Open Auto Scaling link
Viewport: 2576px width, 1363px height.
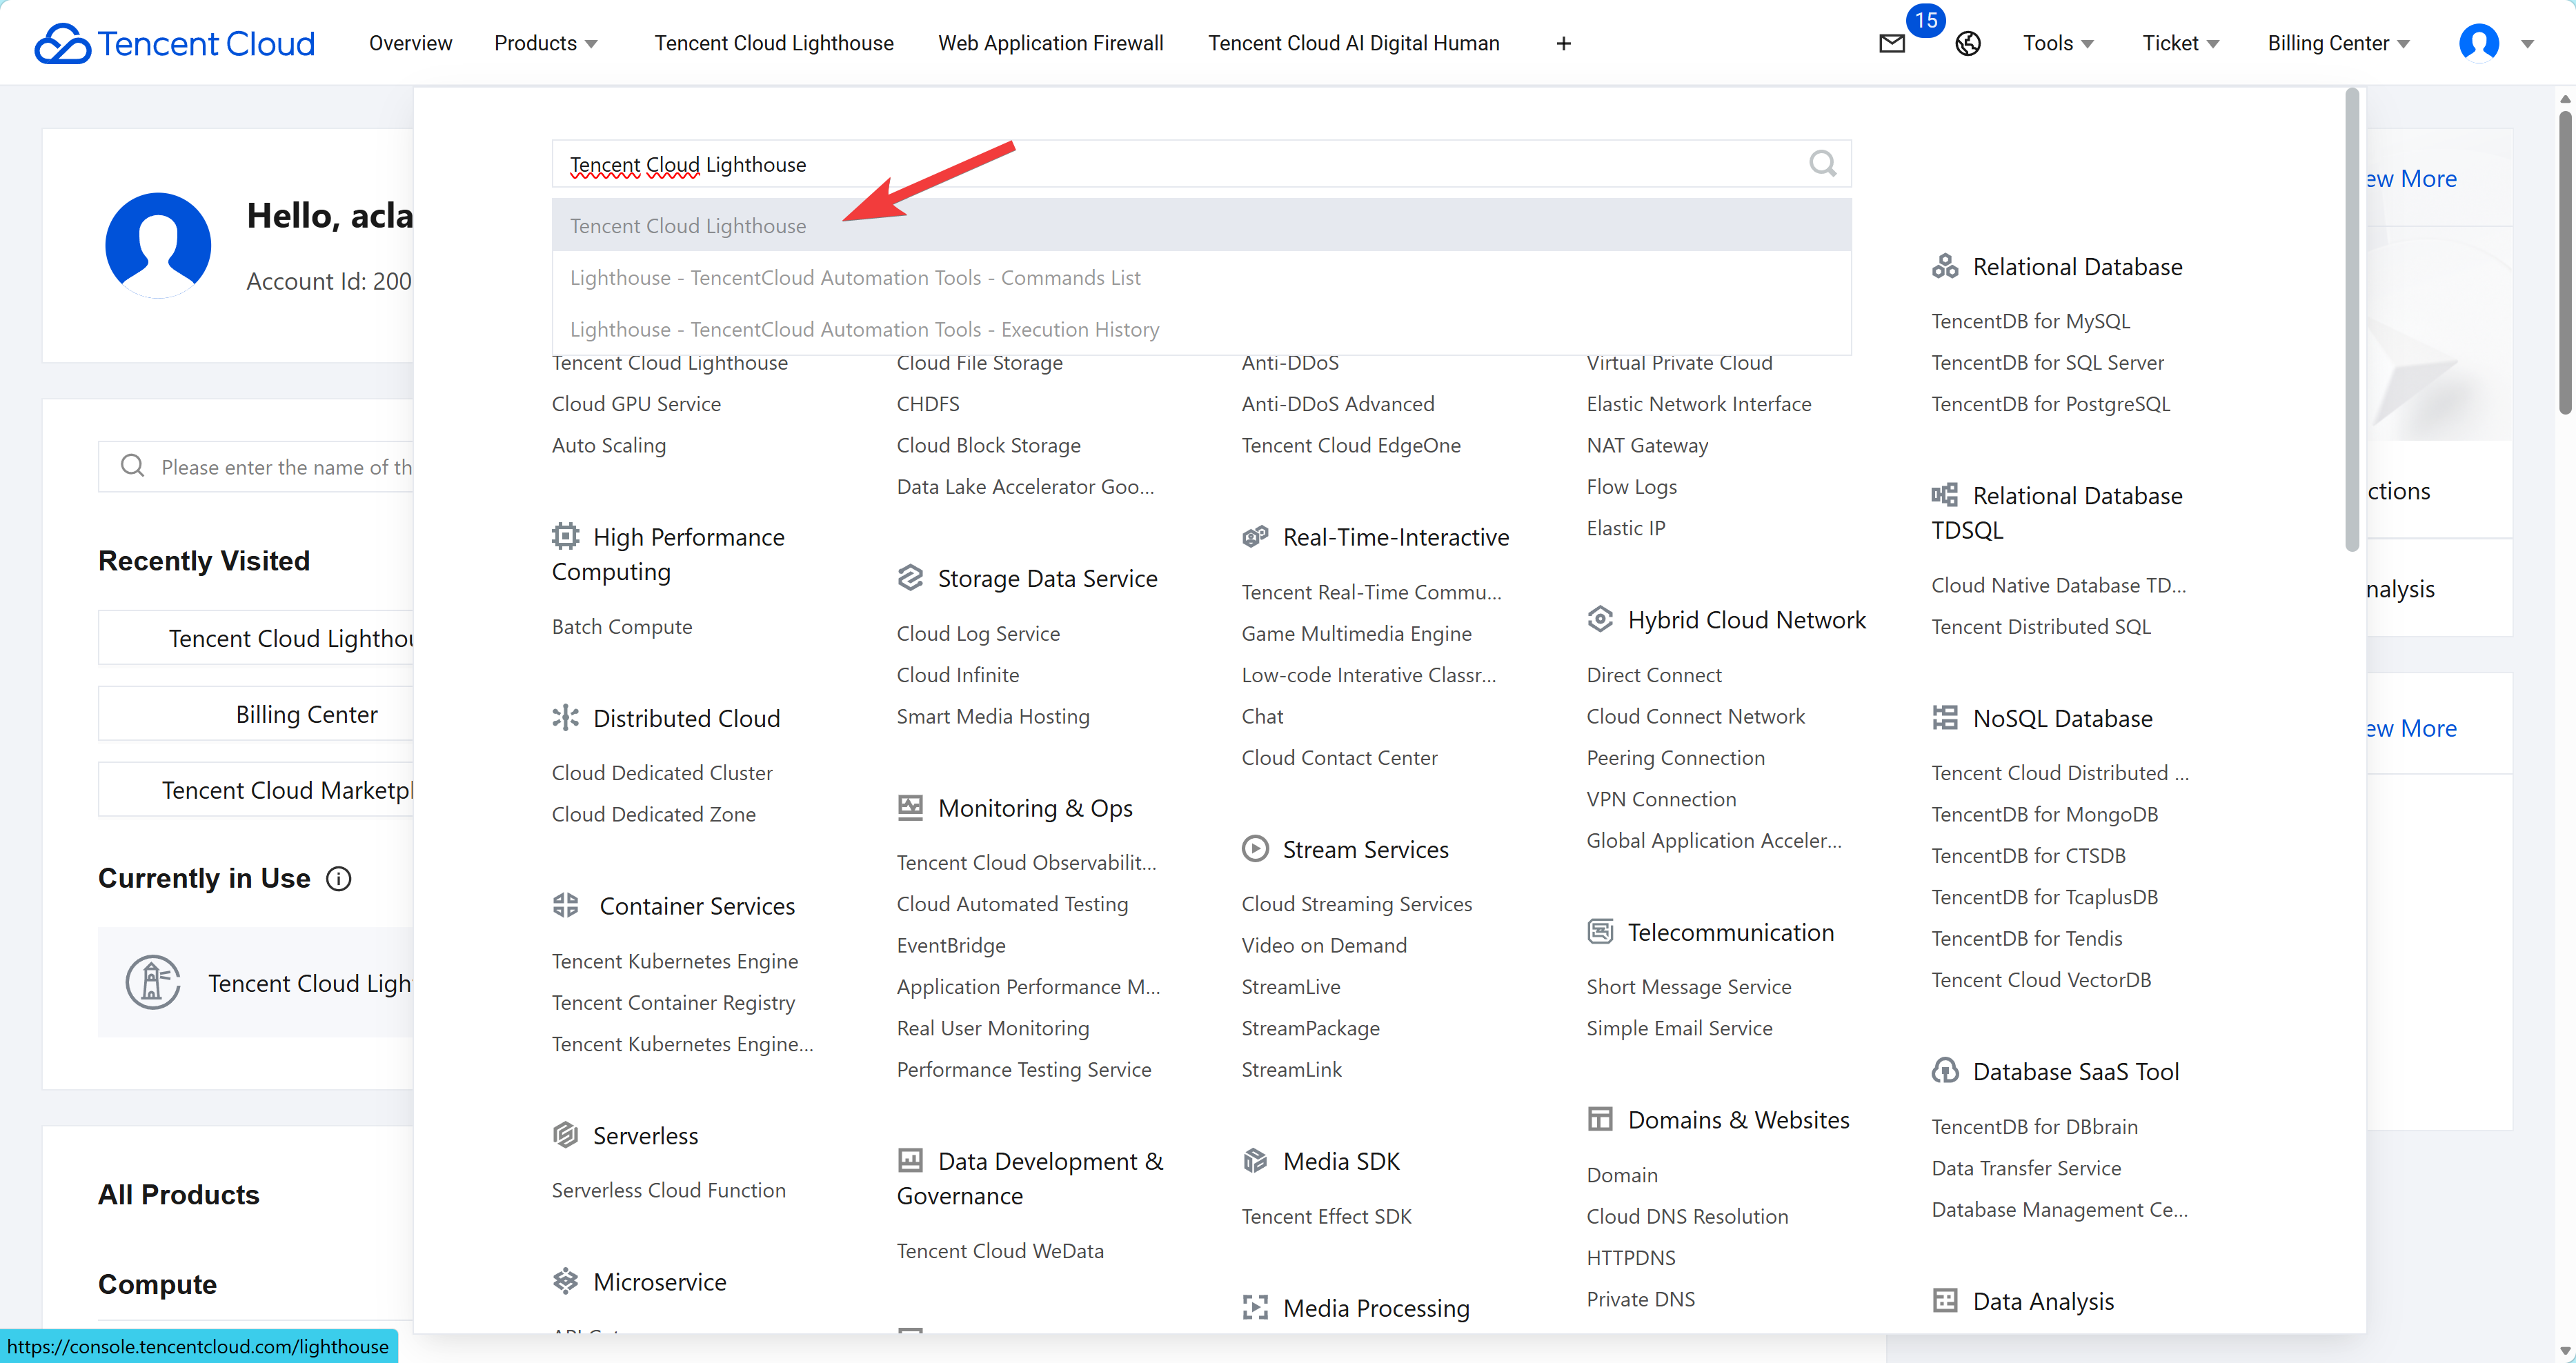(608, 445)
